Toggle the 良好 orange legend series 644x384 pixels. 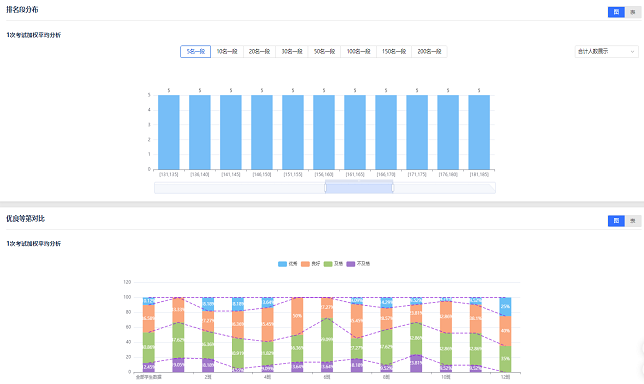310,264
